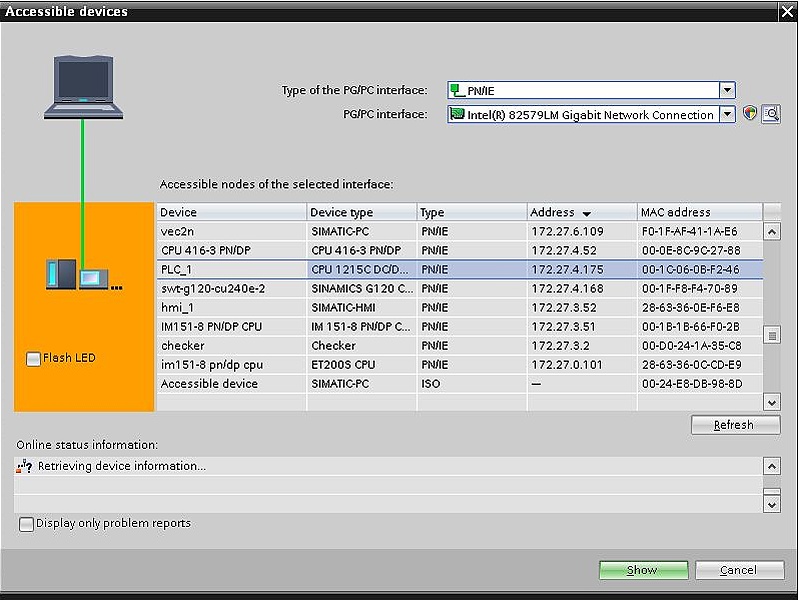Click MAC address 00-D0-24-1A-35-C8
800x600 pixels.
tap(691, 345)
